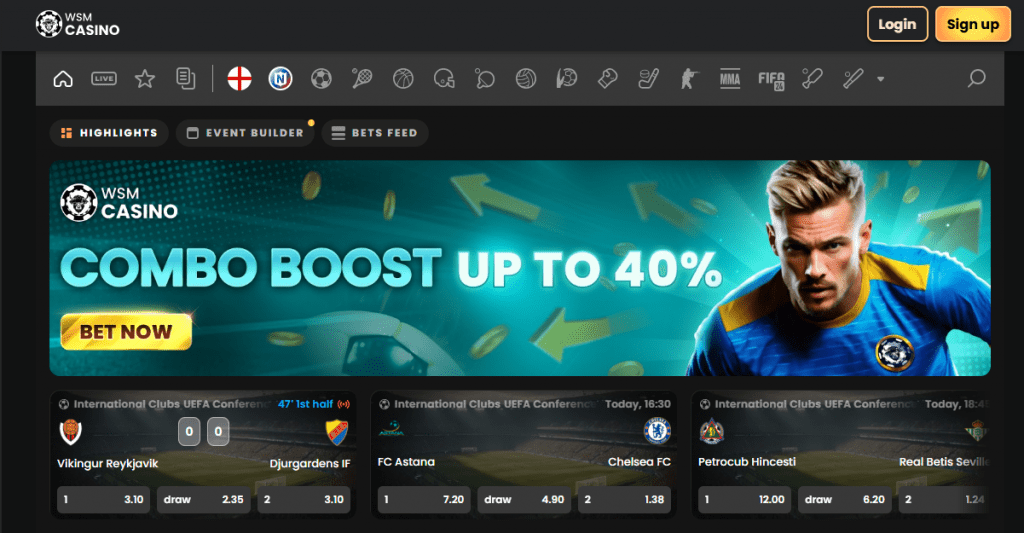Select the FIFA 24 esports icon
Image resolution: width=1024 pixels, height=533 pixels.
pyautogui.click(x=771, y=80)
